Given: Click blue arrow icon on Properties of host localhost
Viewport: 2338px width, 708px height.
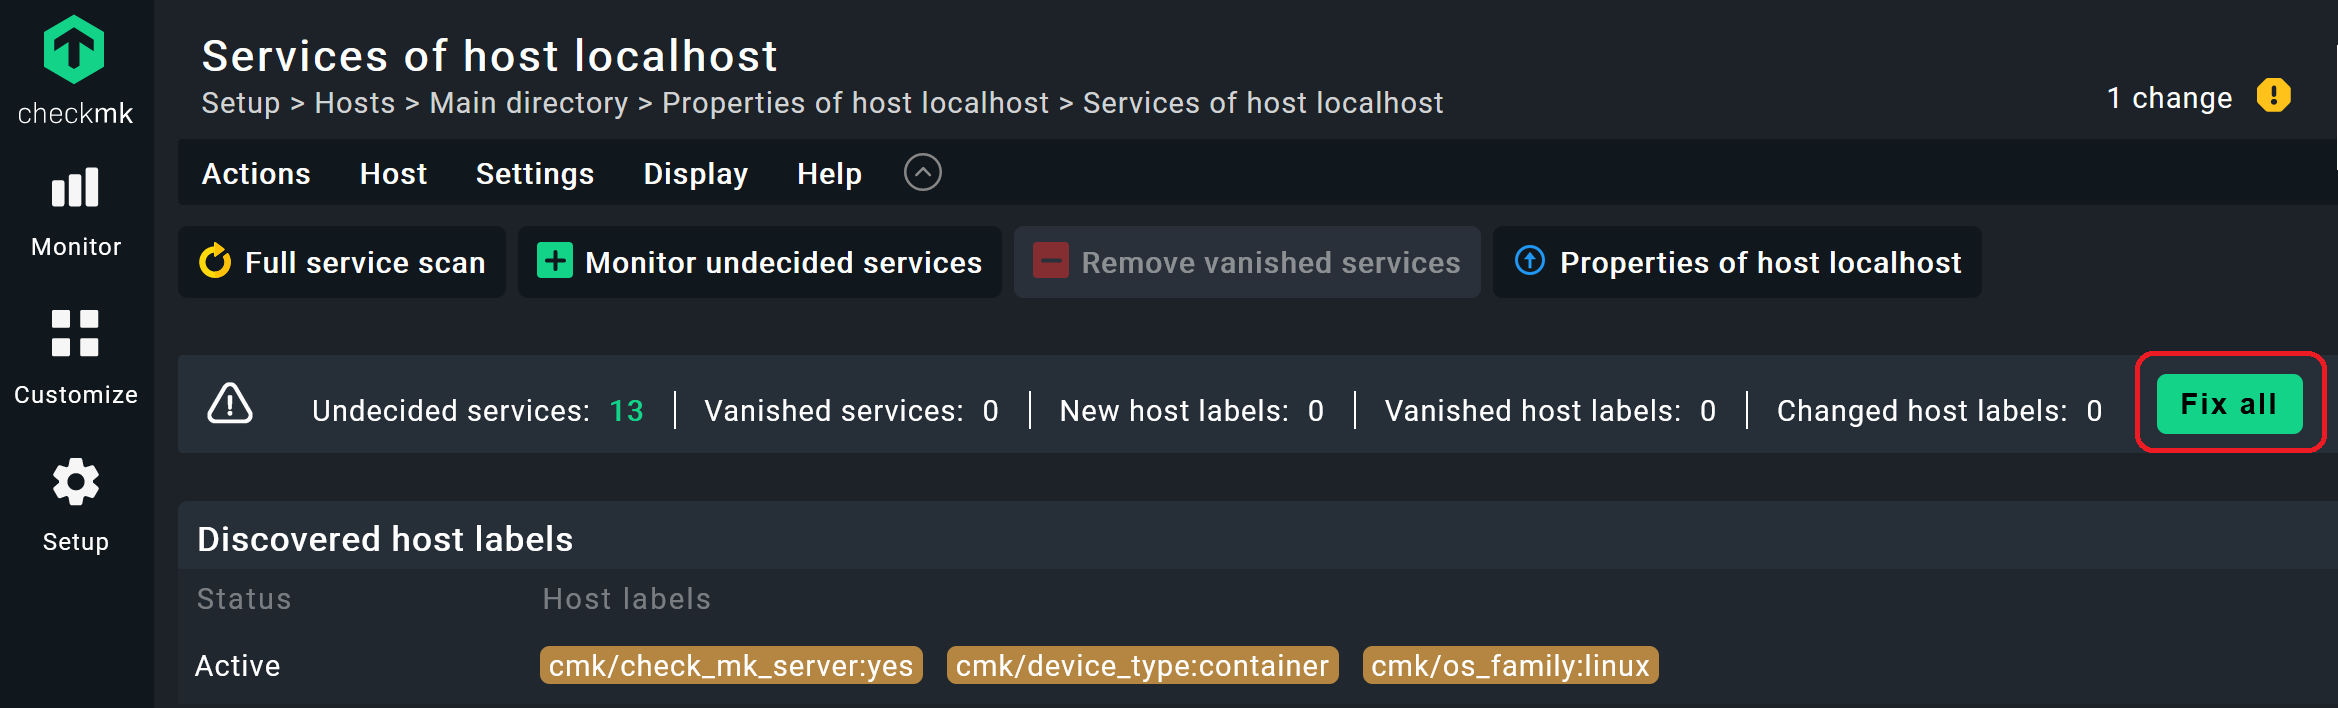Looking at the screenshot, I should 1529,262.
